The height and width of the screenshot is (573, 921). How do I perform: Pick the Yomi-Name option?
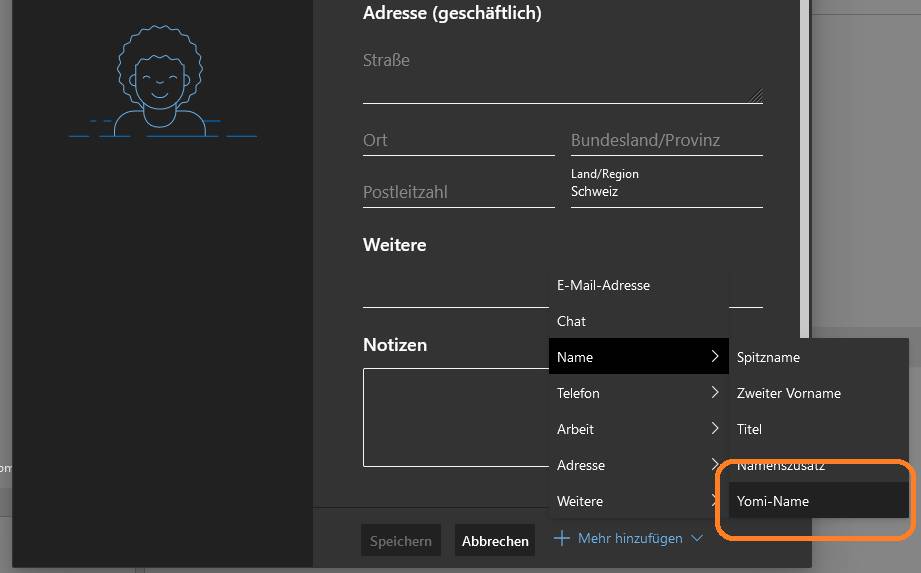[772, 501]
